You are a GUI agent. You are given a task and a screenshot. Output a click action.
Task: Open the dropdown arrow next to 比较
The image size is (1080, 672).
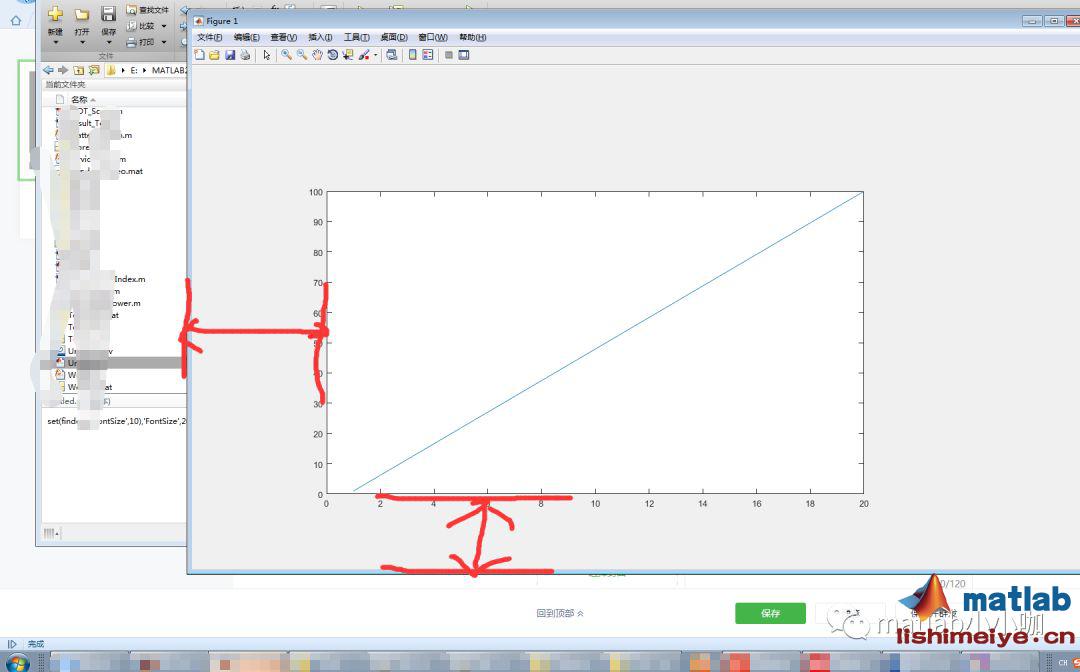point(164,26)
